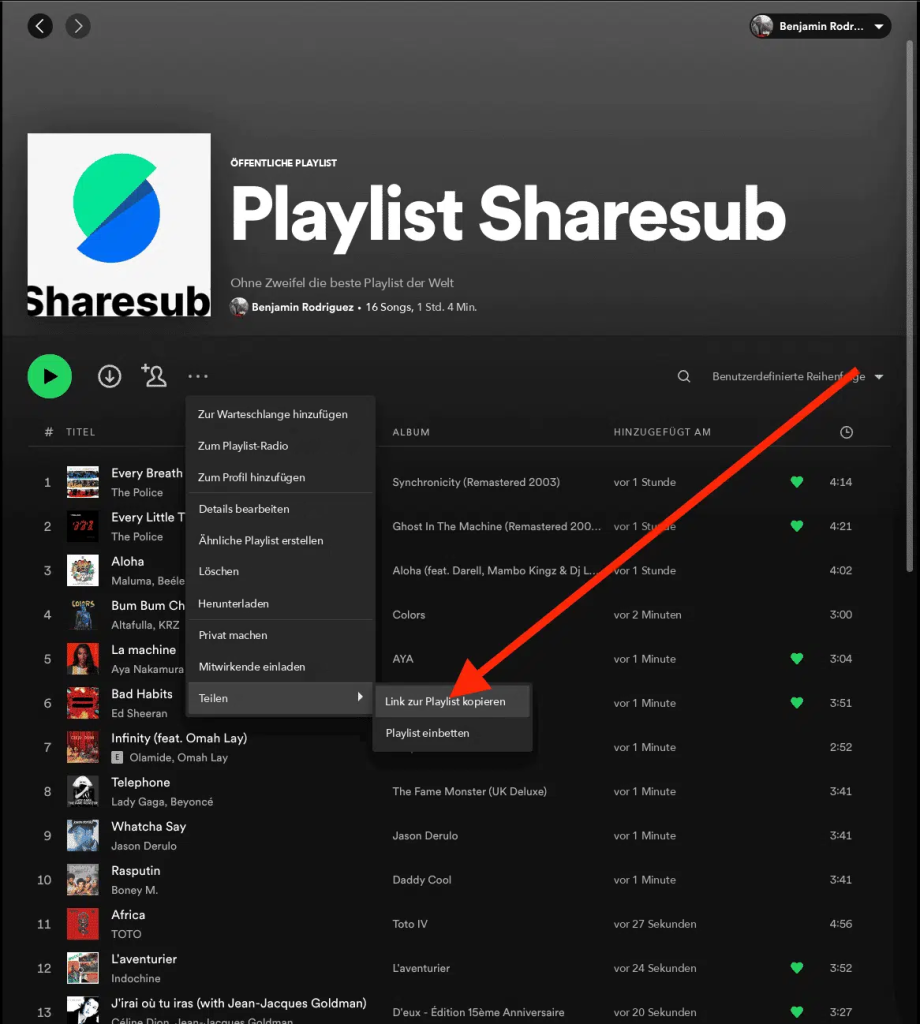The width and height of the screenshot is (920, 1024).
Task: Open the Jason Derulo album link
Action: [x=425, y=835]
